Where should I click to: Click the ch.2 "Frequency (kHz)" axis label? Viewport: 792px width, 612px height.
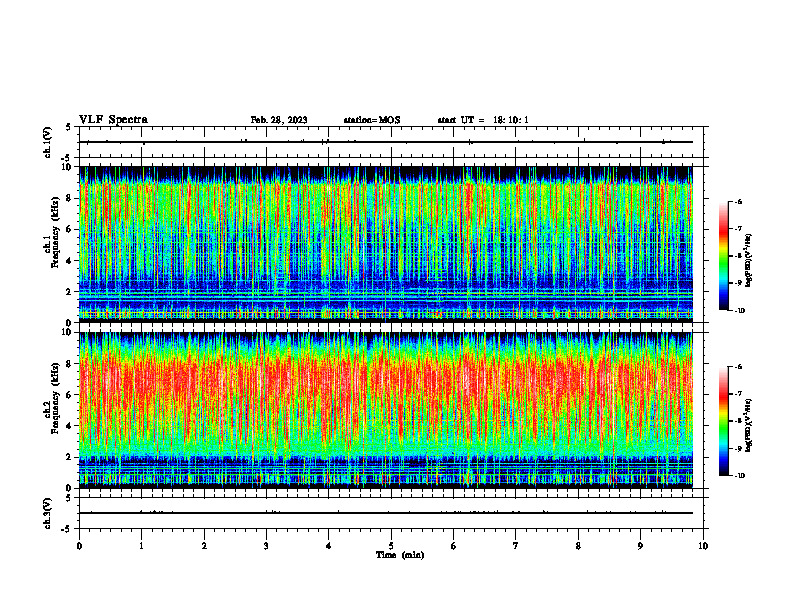[54, 398]
